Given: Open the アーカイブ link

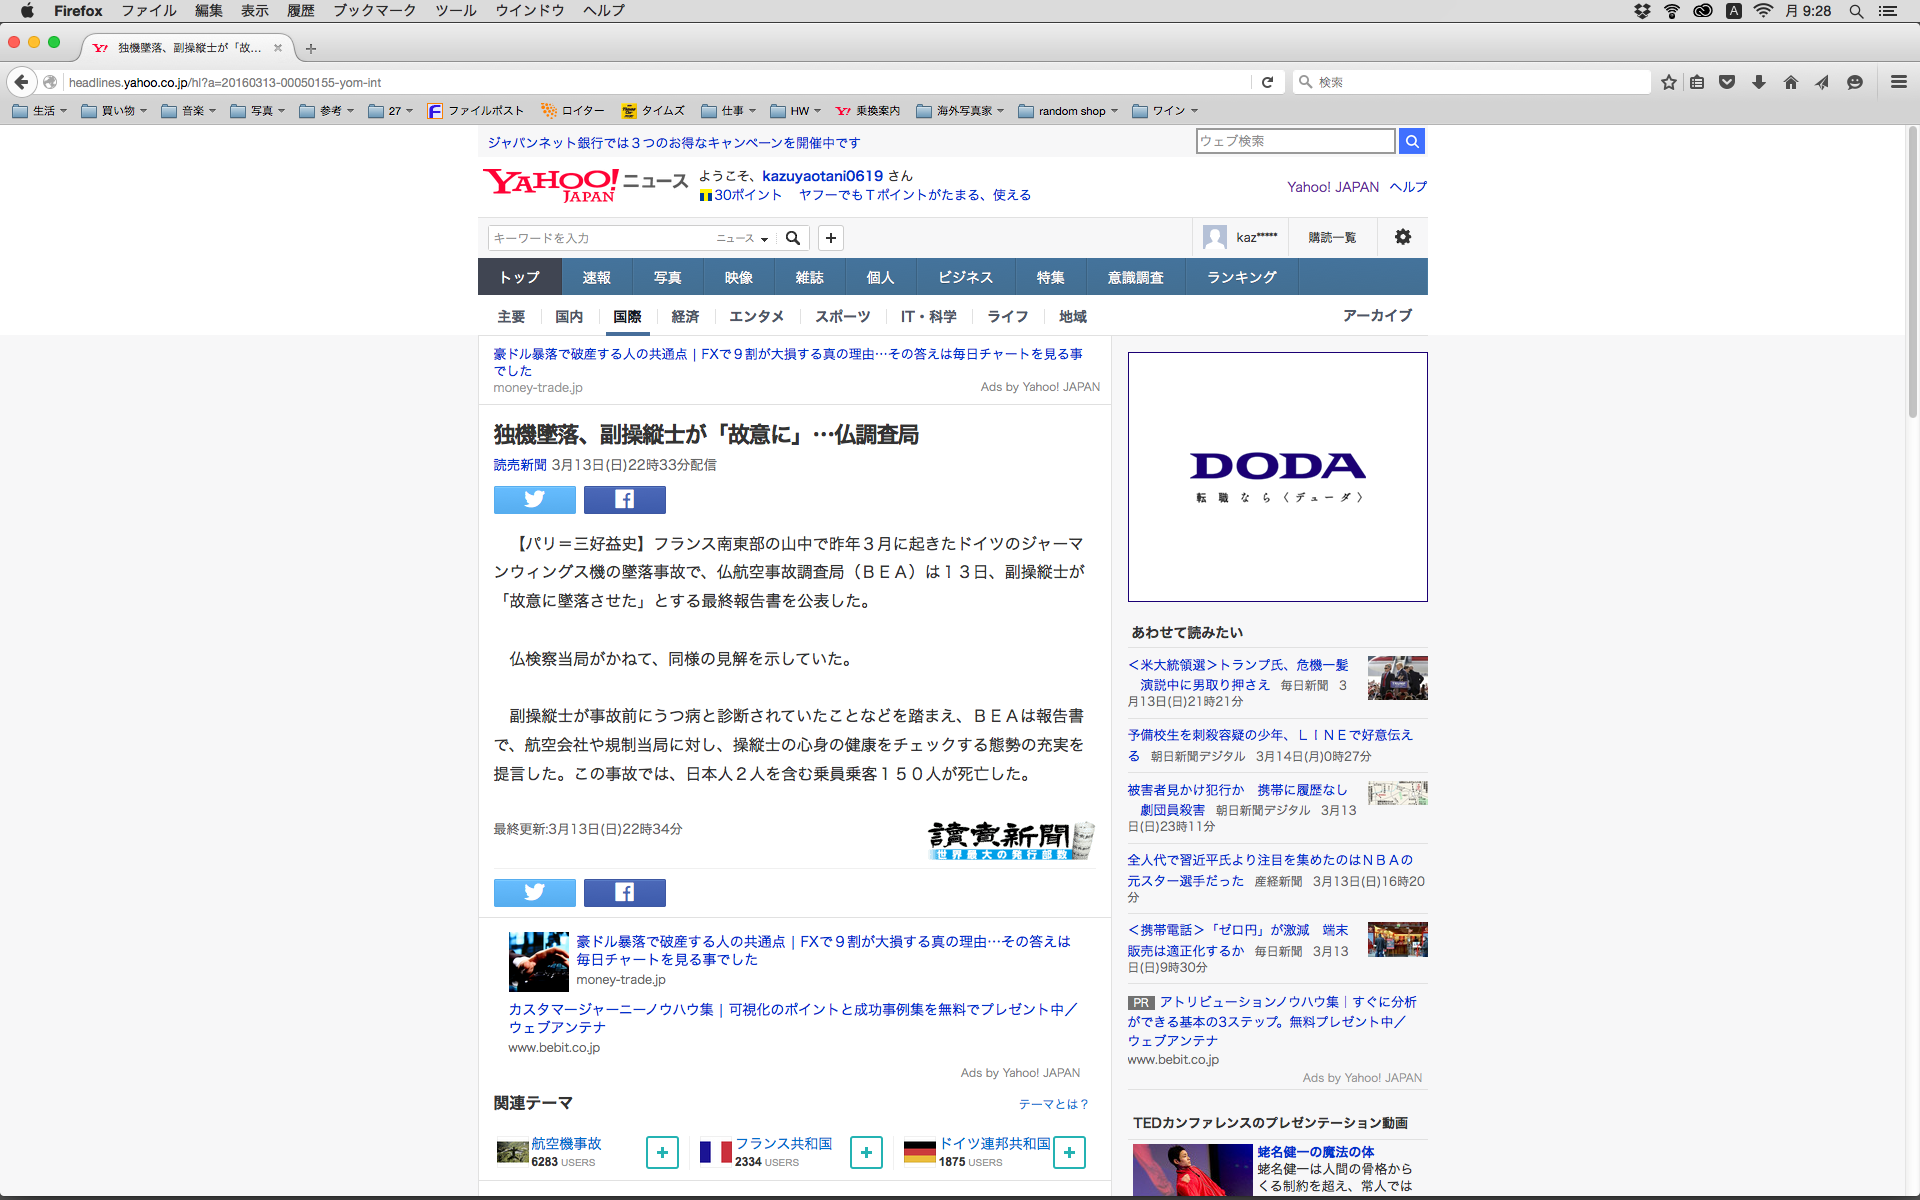Looking at the screenshot, I should click(1377, 315).
